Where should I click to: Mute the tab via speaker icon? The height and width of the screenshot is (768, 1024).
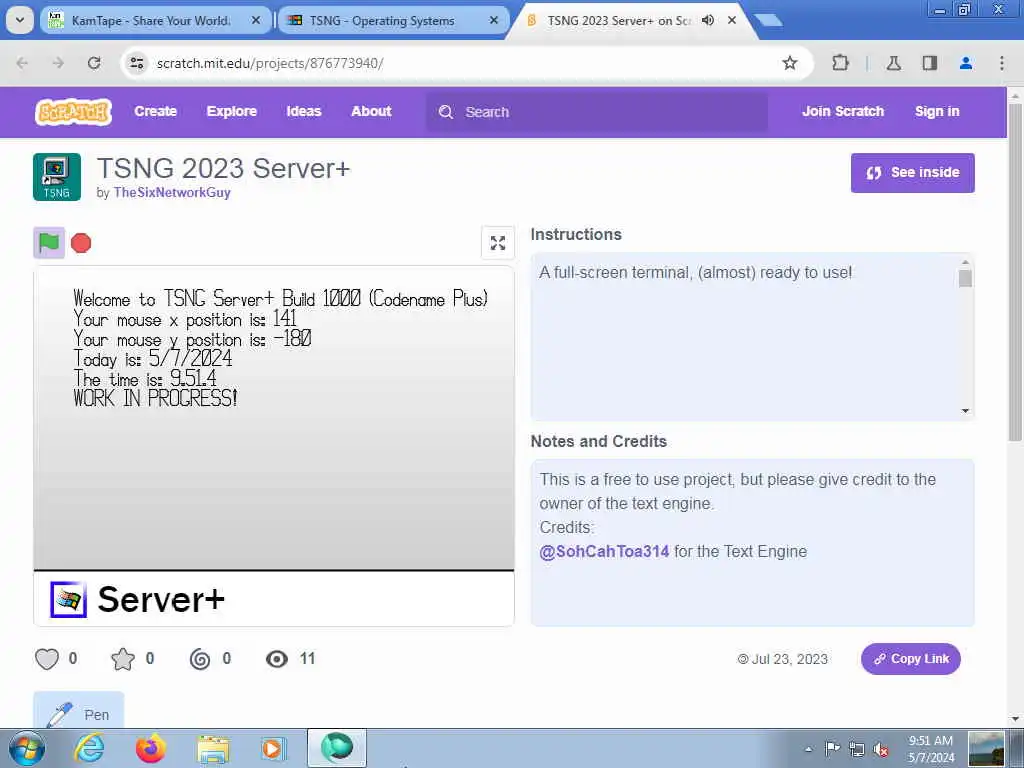708,20
